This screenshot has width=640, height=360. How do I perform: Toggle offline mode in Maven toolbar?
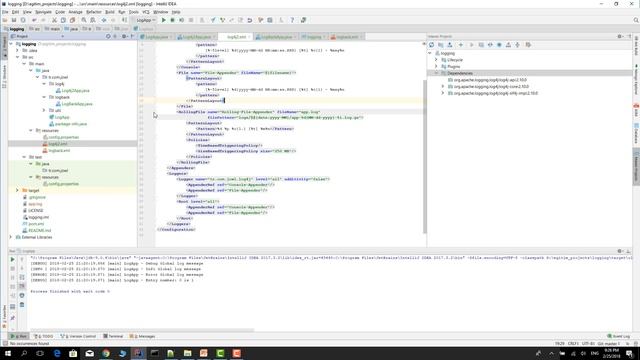pos(490,45)
